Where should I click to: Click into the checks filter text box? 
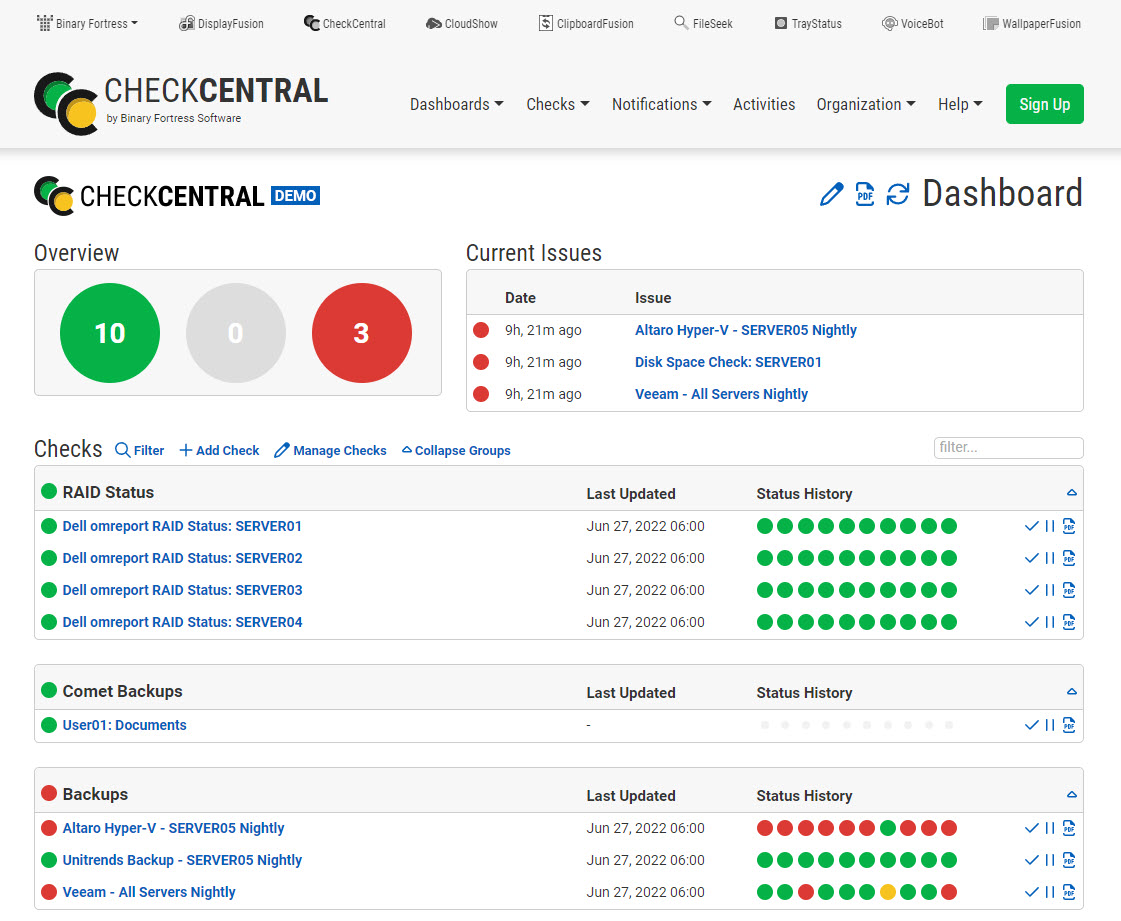tap(1008, 448)
